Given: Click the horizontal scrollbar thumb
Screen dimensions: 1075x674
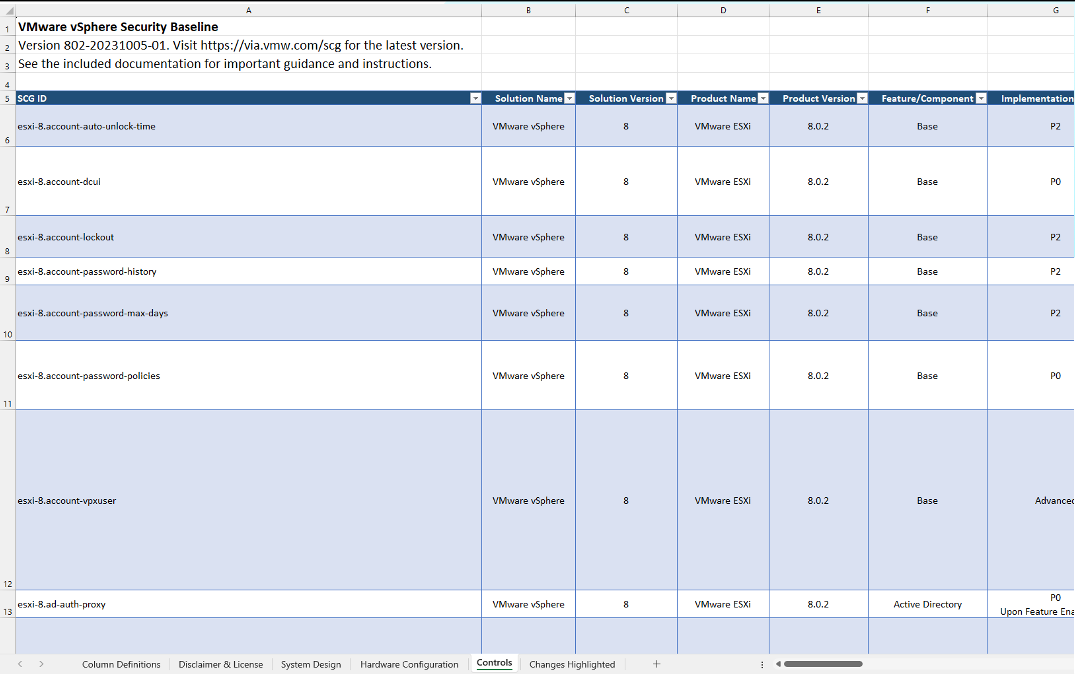Looking at the screenshot, I should (823, 664).
